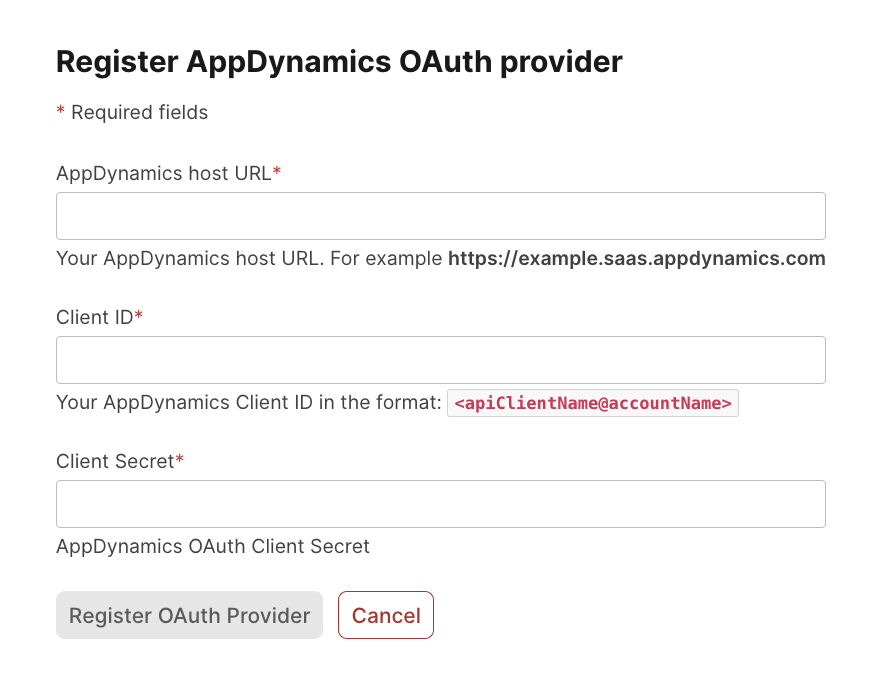
Task: Focus the empty Client Secret text box
Action: (440, 503)
